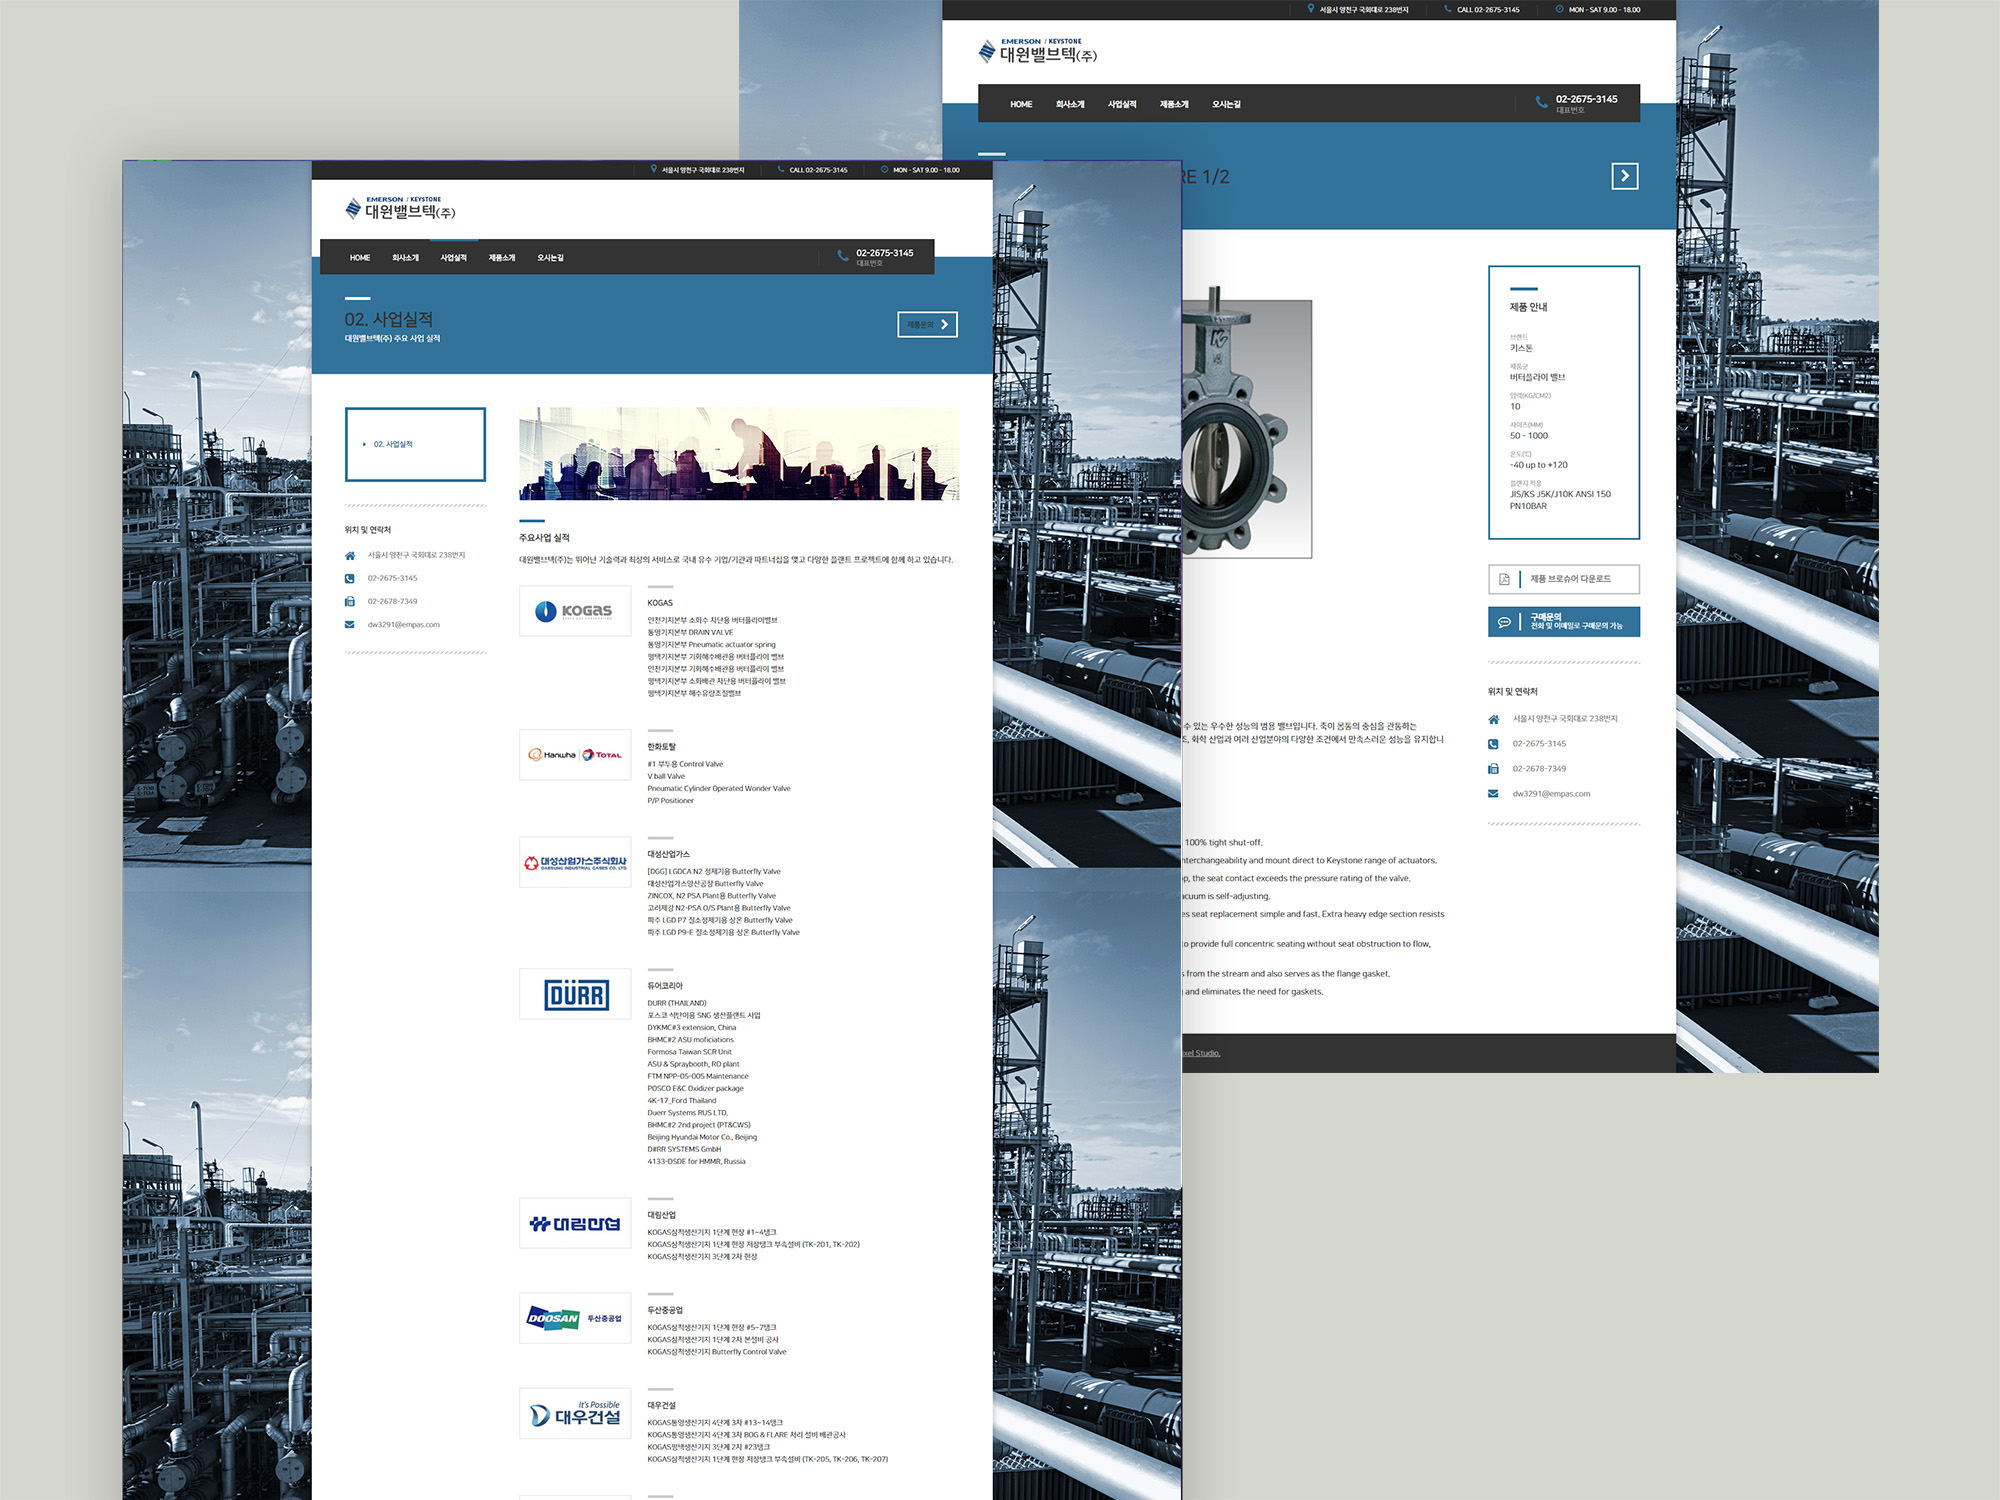The image size is (2000, 1500).
Task: Click the phone icon in back page nav bar
Action: [1542, 102]
